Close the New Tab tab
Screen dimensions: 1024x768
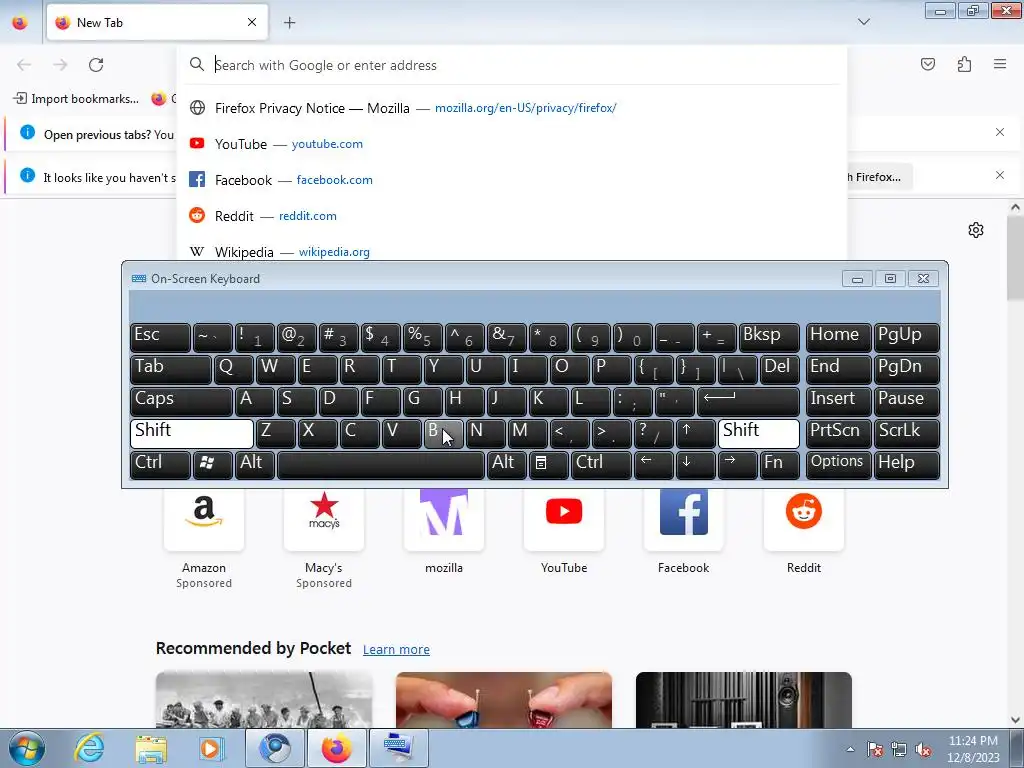pyautogui.click(x=252, y=22)
